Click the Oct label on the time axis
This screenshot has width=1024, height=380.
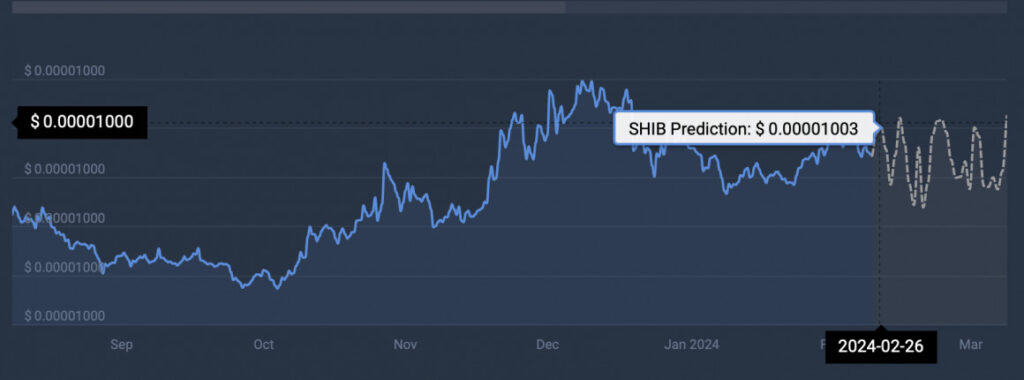(264, 344)
